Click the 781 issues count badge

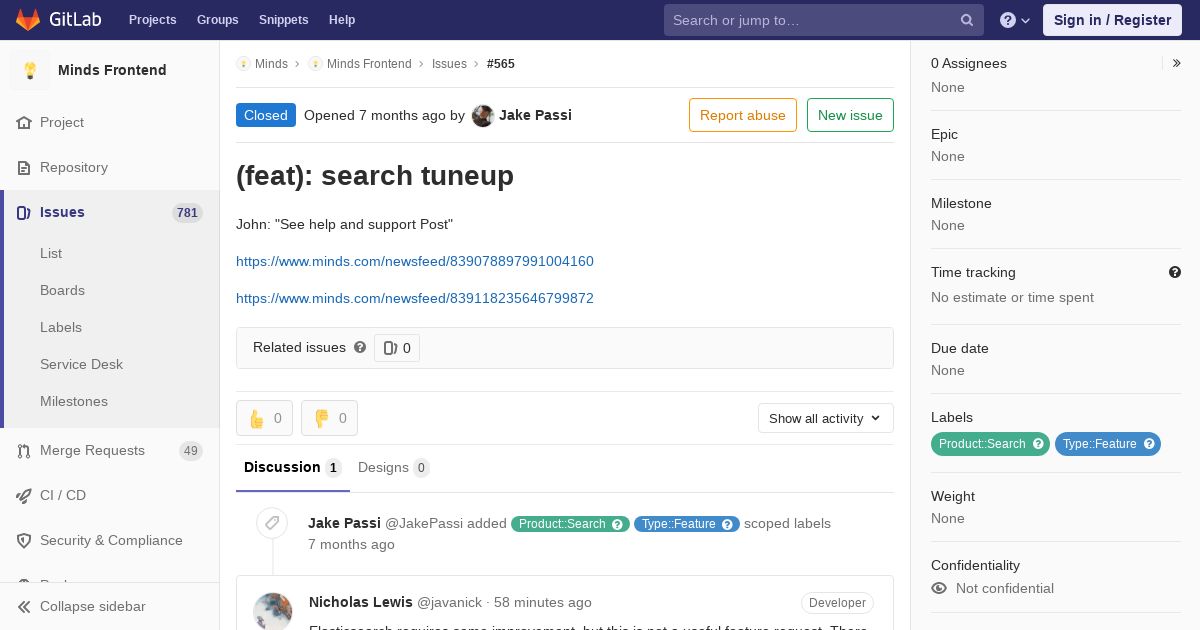tap(187, 212)
